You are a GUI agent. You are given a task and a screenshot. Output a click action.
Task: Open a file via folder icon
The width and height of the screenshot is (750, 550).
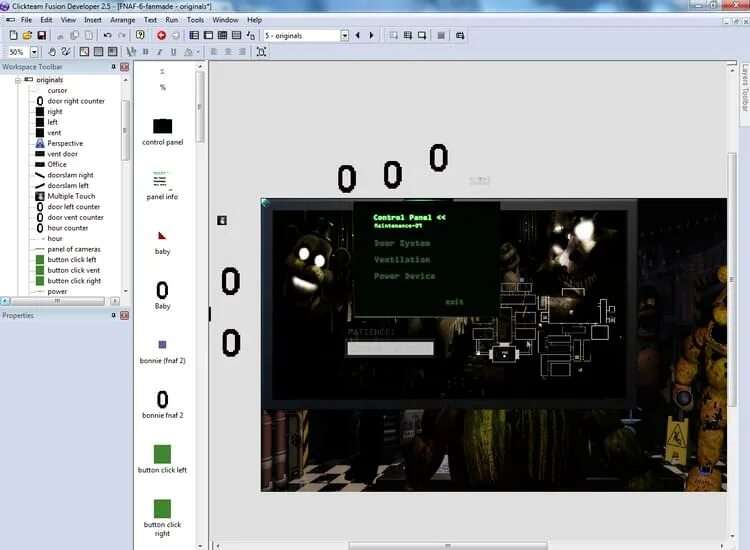[x=27, y=35]
